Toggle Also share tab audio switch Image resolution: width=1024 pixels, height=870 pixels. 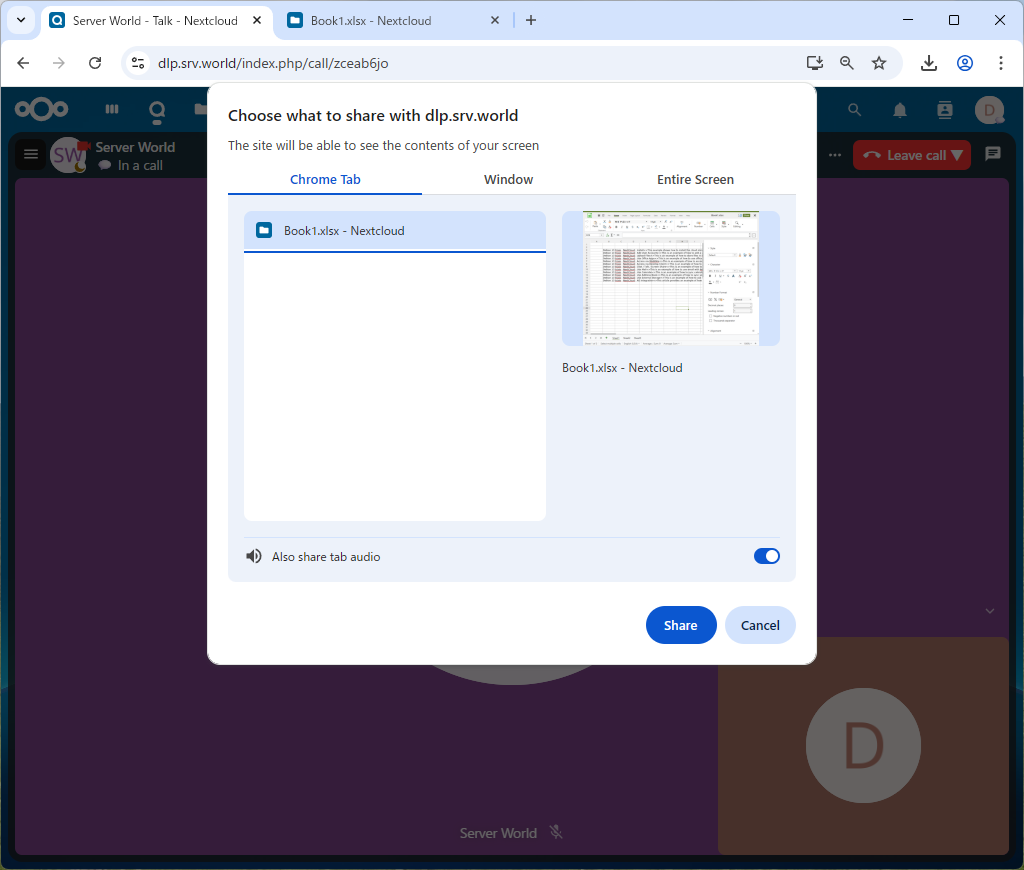(766, 556)
